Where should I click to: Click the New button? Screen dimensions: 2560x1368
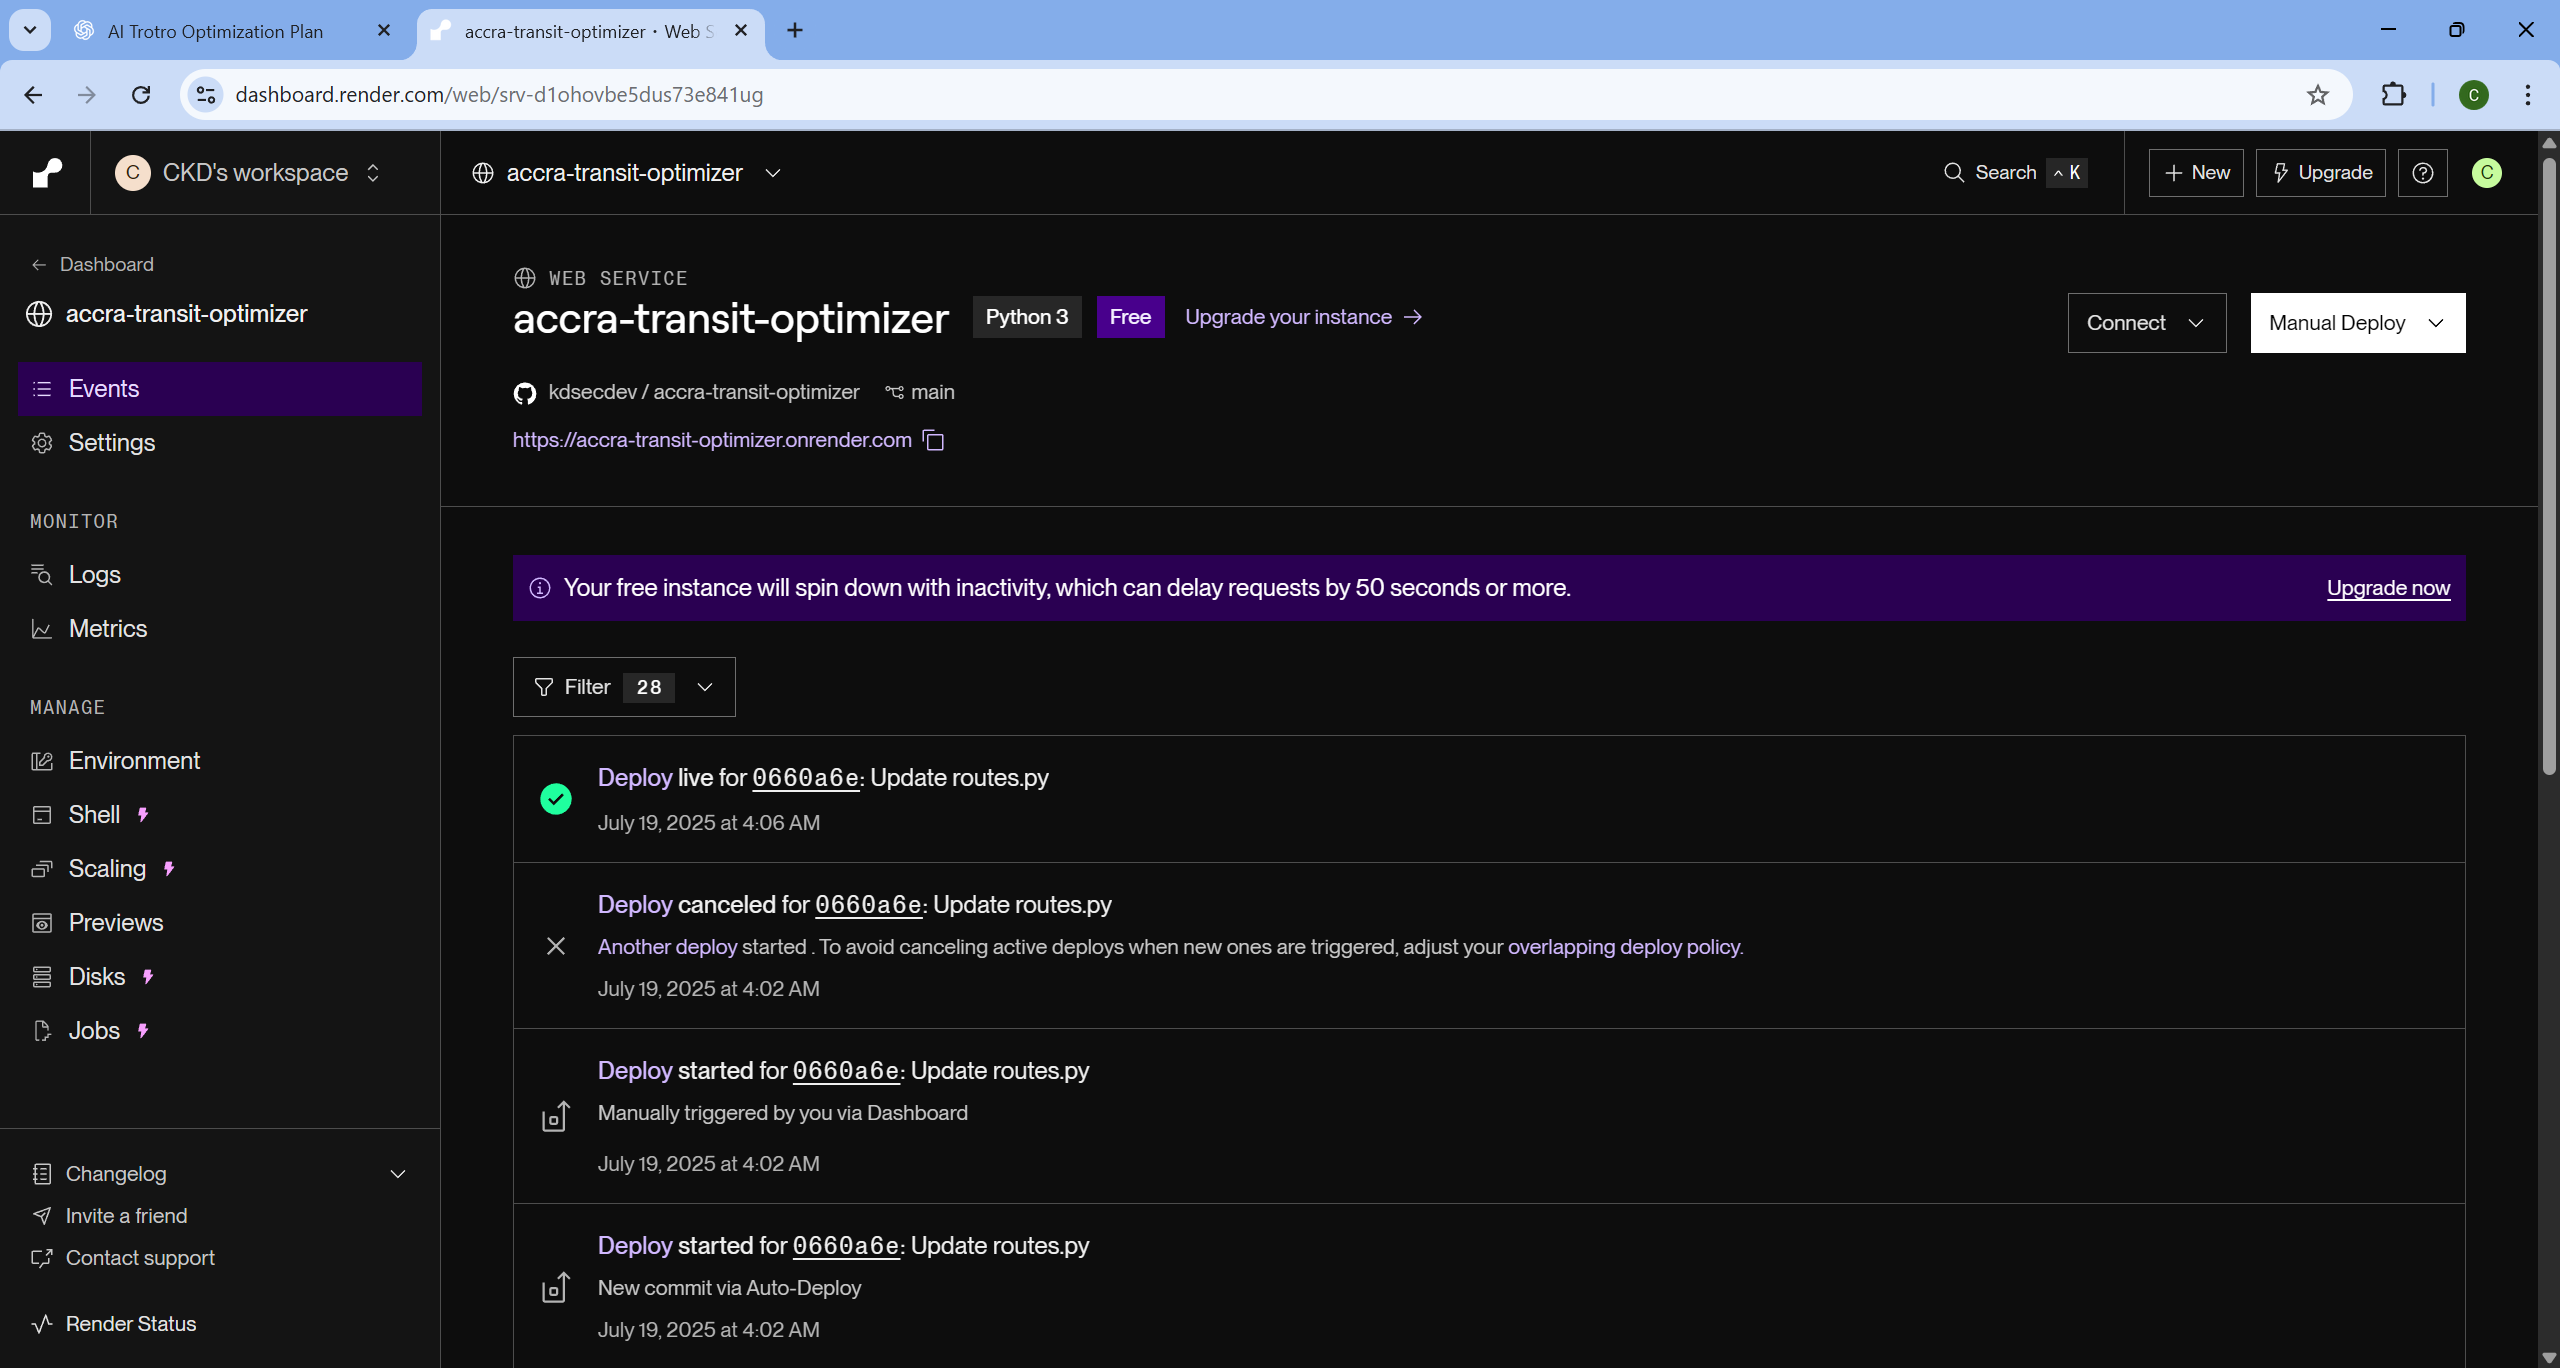pos(2196,173)
